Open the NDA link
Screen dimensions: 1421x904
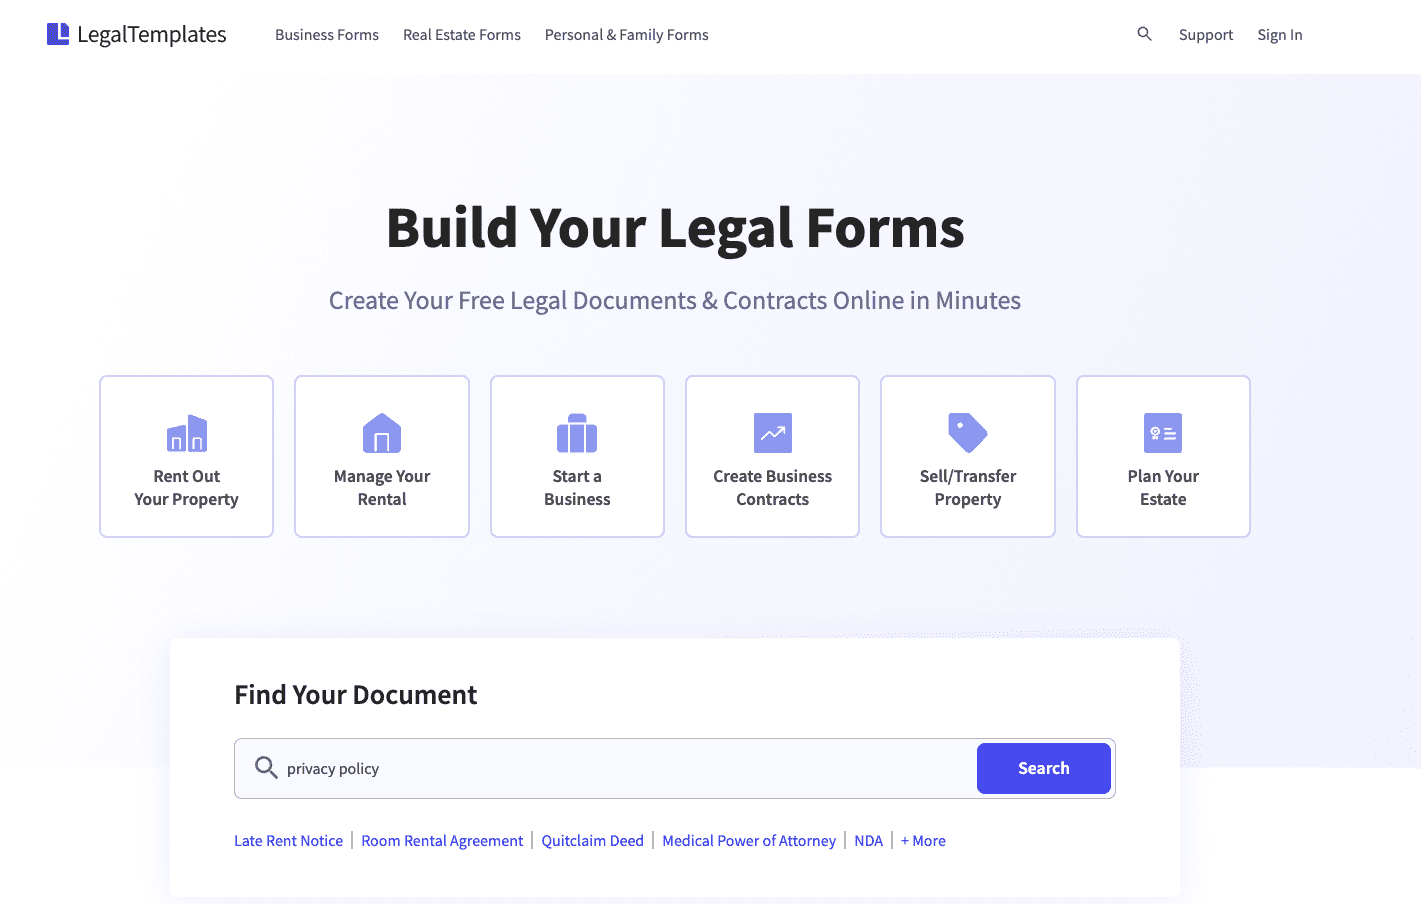pos(869,841)
